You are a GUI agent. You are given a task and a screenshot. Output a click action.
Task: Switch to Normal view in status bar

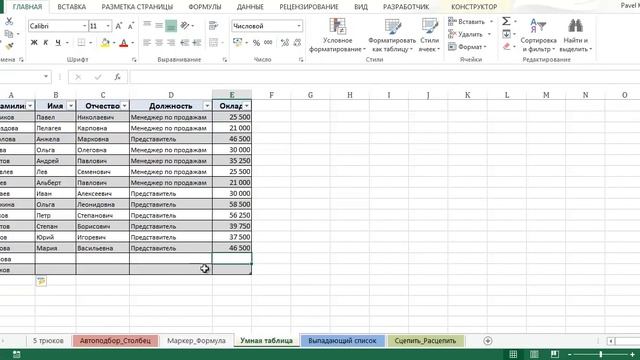coord(513,354)
